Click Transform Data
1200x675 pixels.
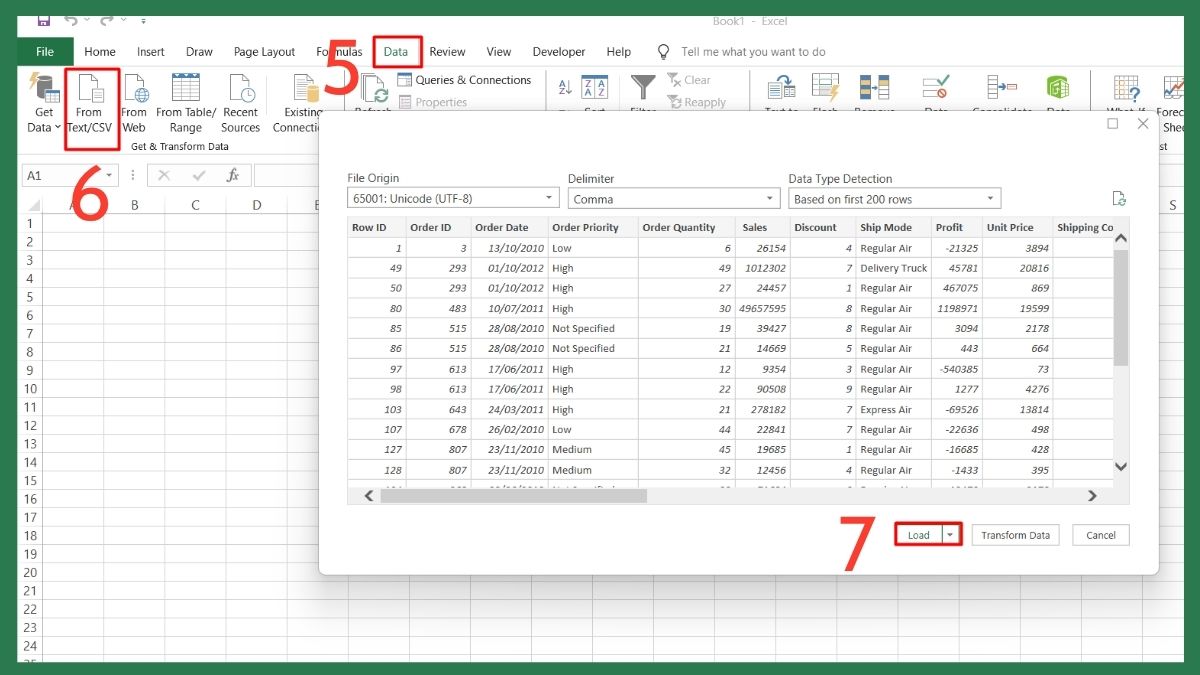pos(1015,535)
